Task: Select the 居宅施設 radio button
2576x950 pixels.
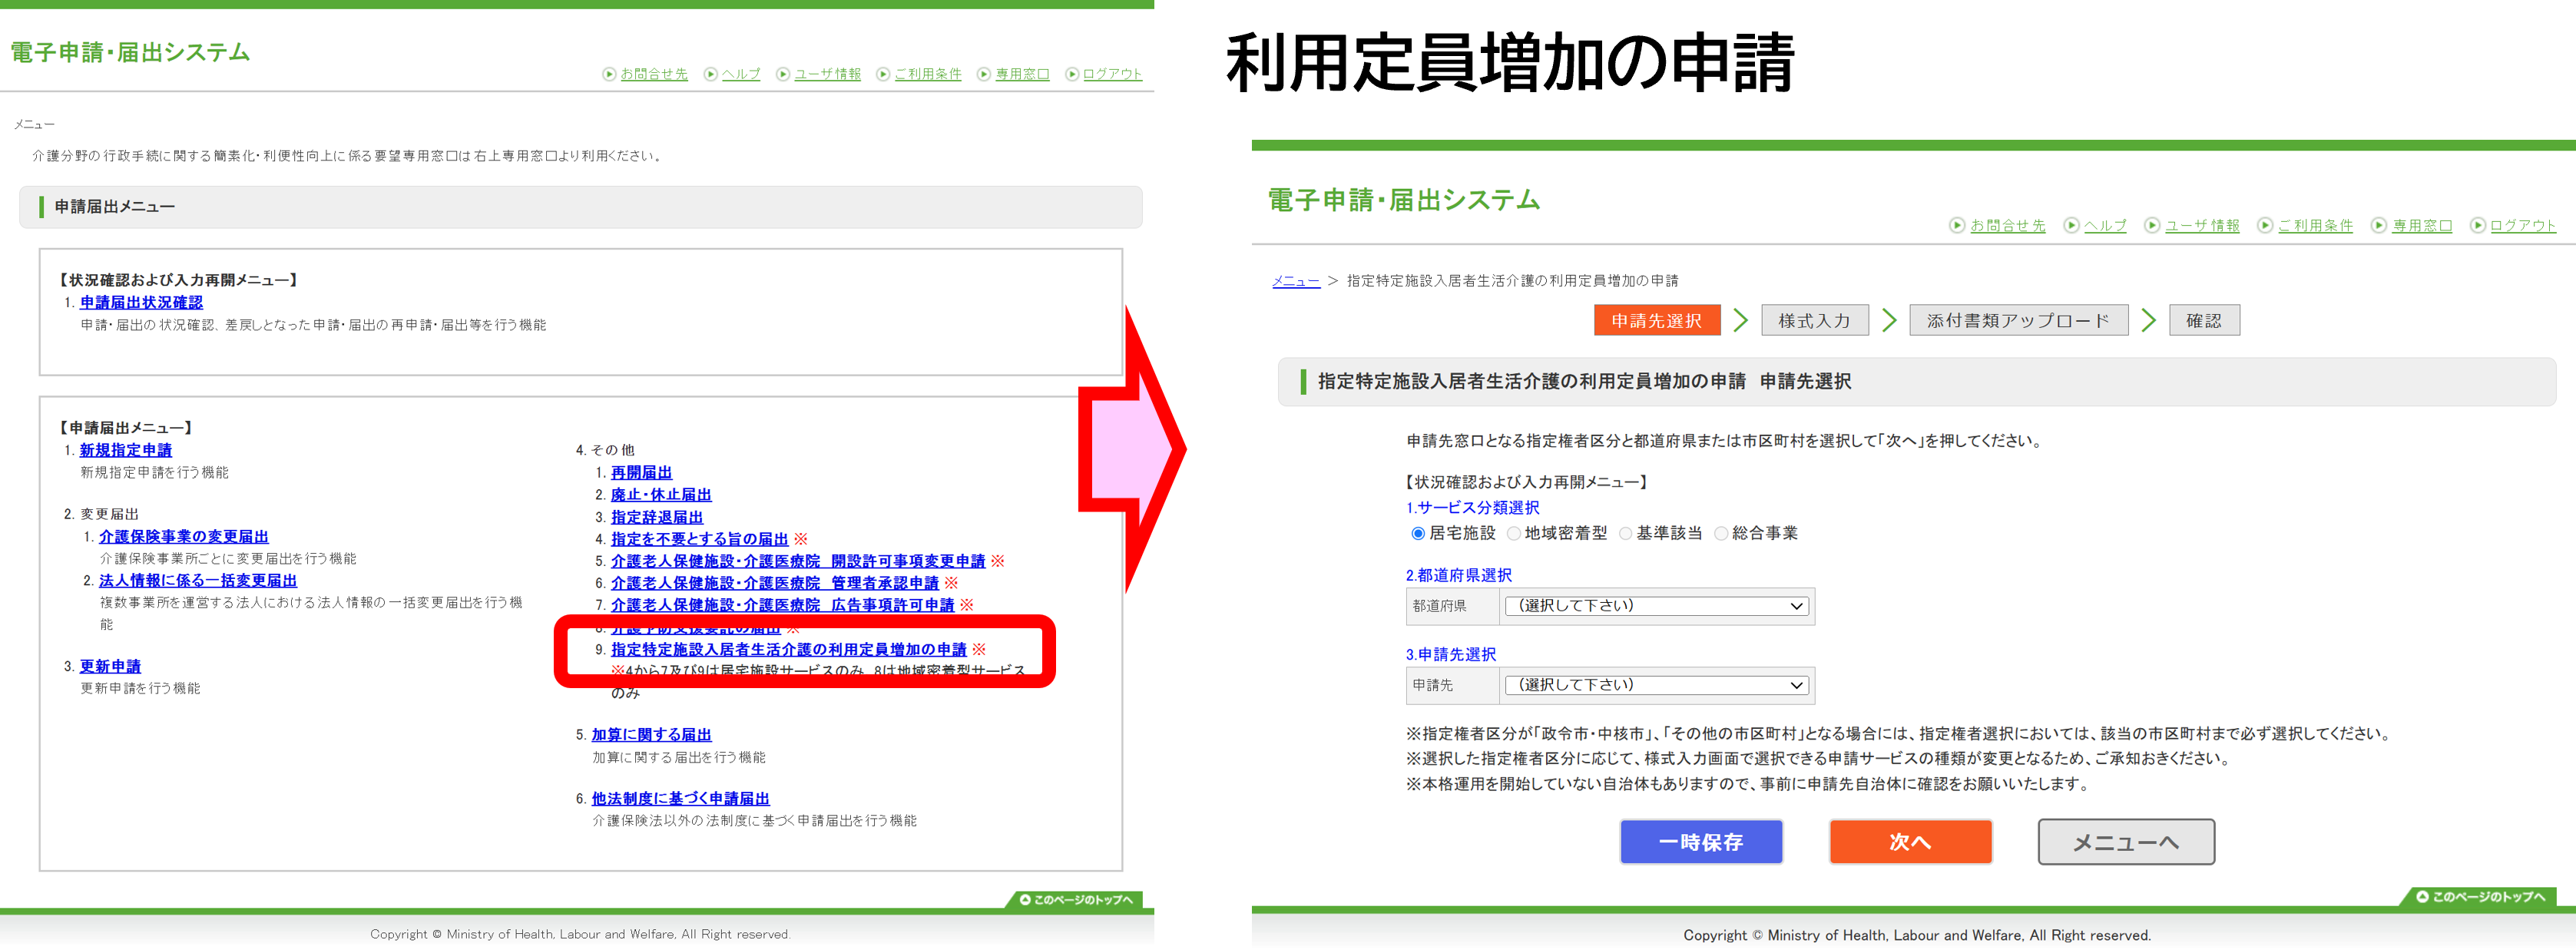Action: click(x=1418, y=534)
